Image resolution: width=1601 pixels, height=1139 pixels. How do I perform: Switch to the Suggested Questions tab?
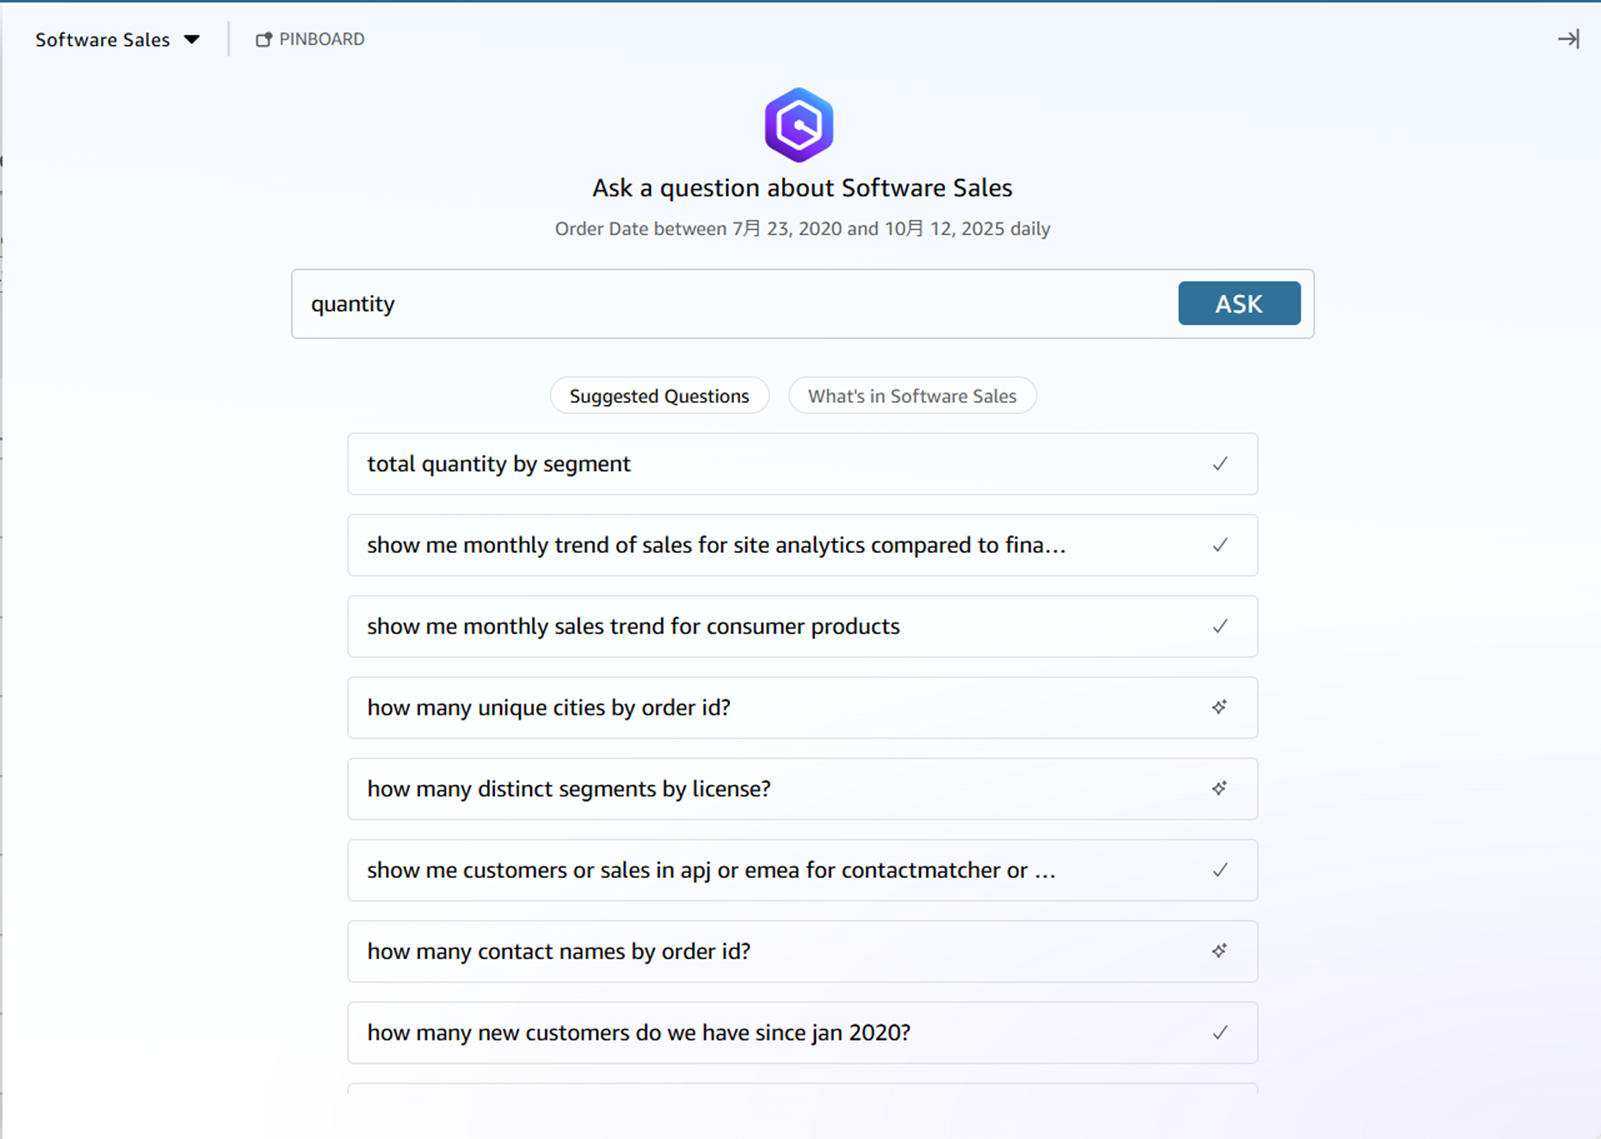point(659,396)
